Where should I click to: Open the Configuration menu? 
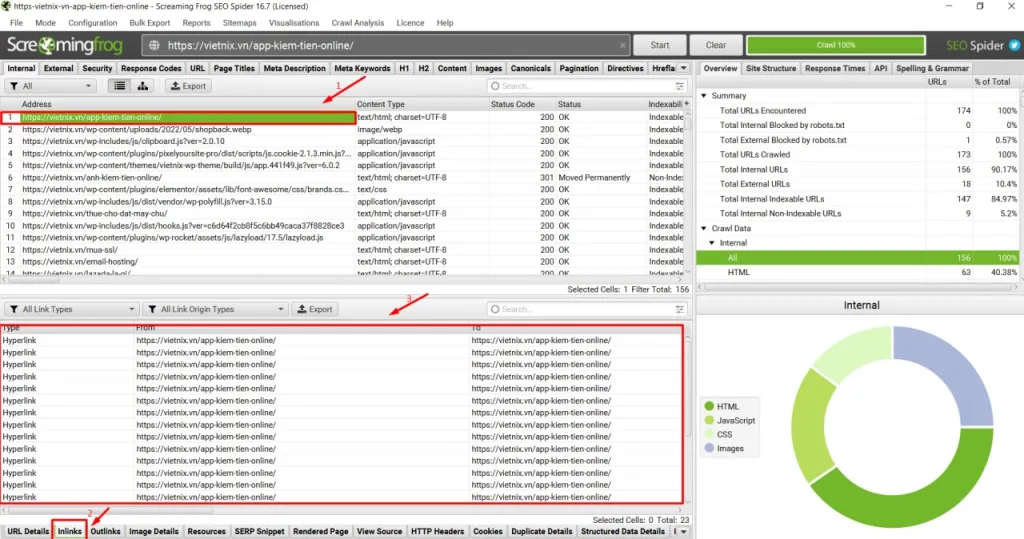(93, 23)
